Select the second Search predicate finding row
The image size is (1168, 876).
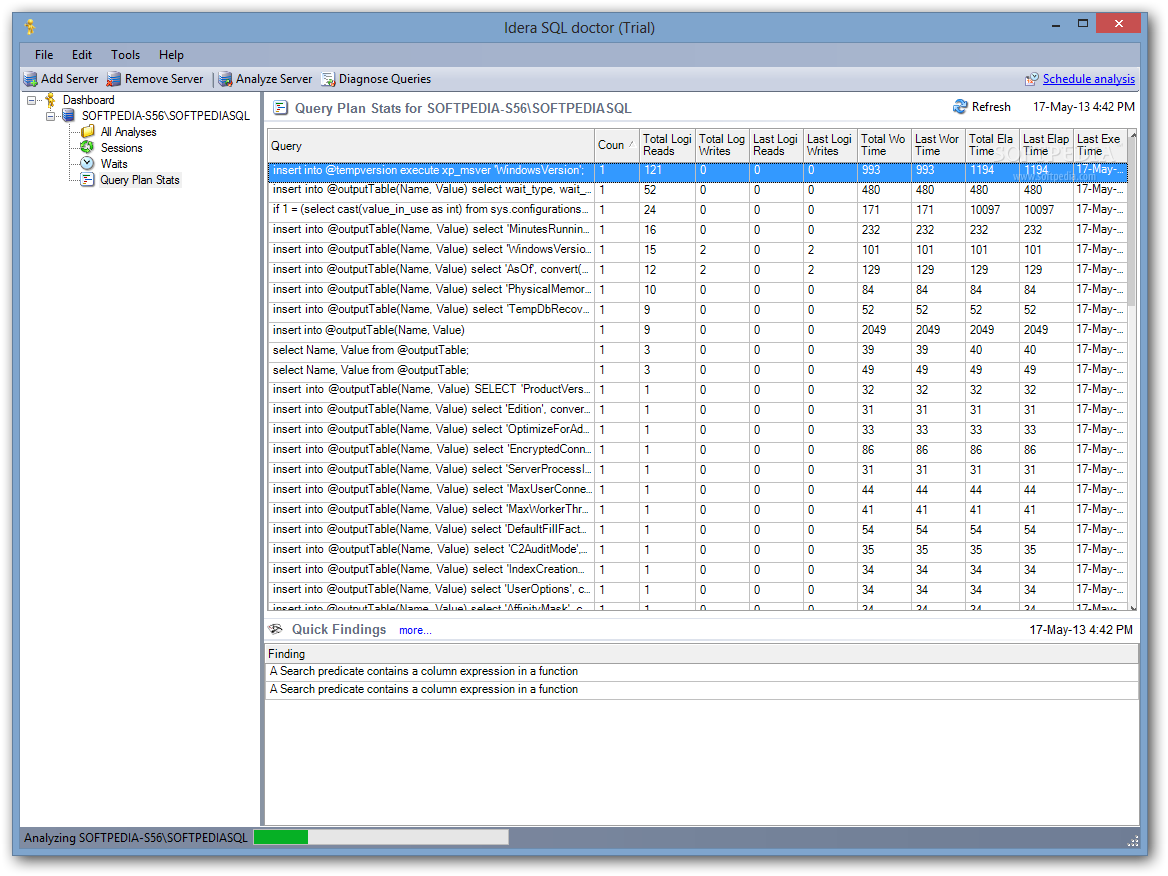702,690
